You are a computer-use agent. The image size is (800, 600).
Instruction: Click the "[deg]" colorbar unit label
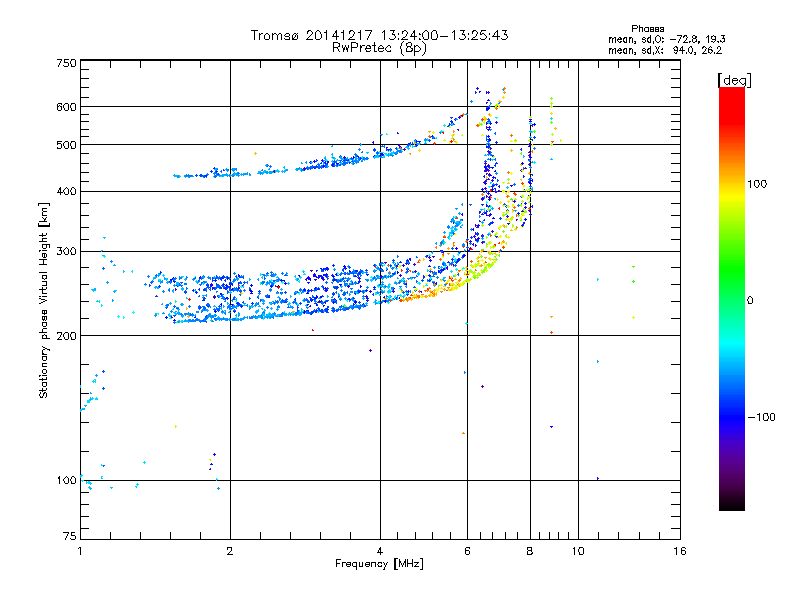point(734,80)
